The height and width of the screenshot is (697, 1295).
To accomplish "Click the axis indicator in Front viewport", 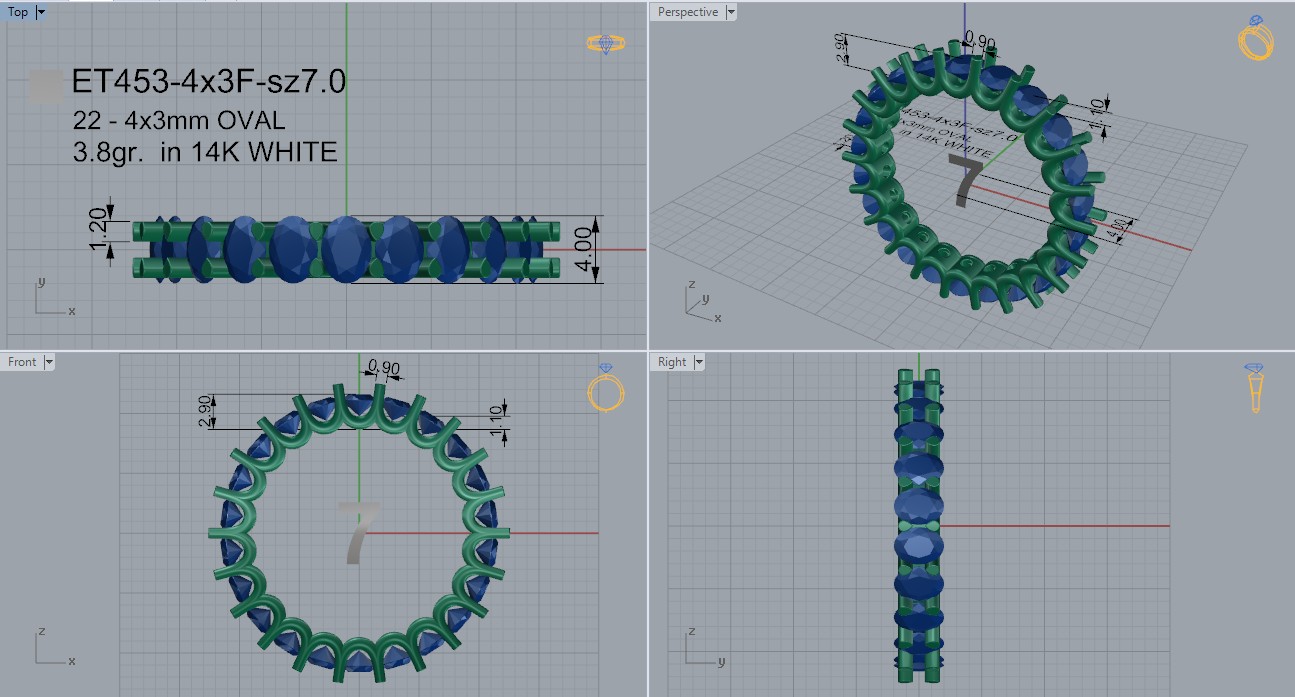I will click(x=54, y=645).
